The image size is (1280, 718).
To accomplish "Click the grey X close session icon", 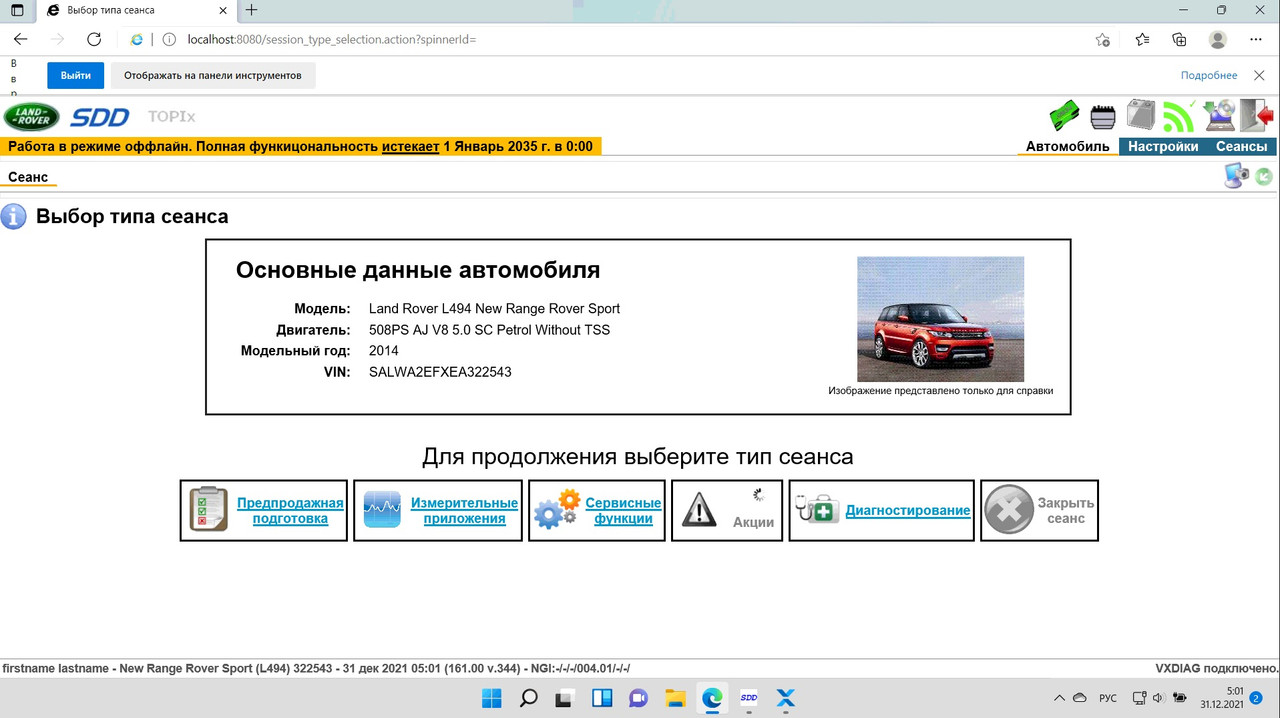I will [x=1009, y=510].
